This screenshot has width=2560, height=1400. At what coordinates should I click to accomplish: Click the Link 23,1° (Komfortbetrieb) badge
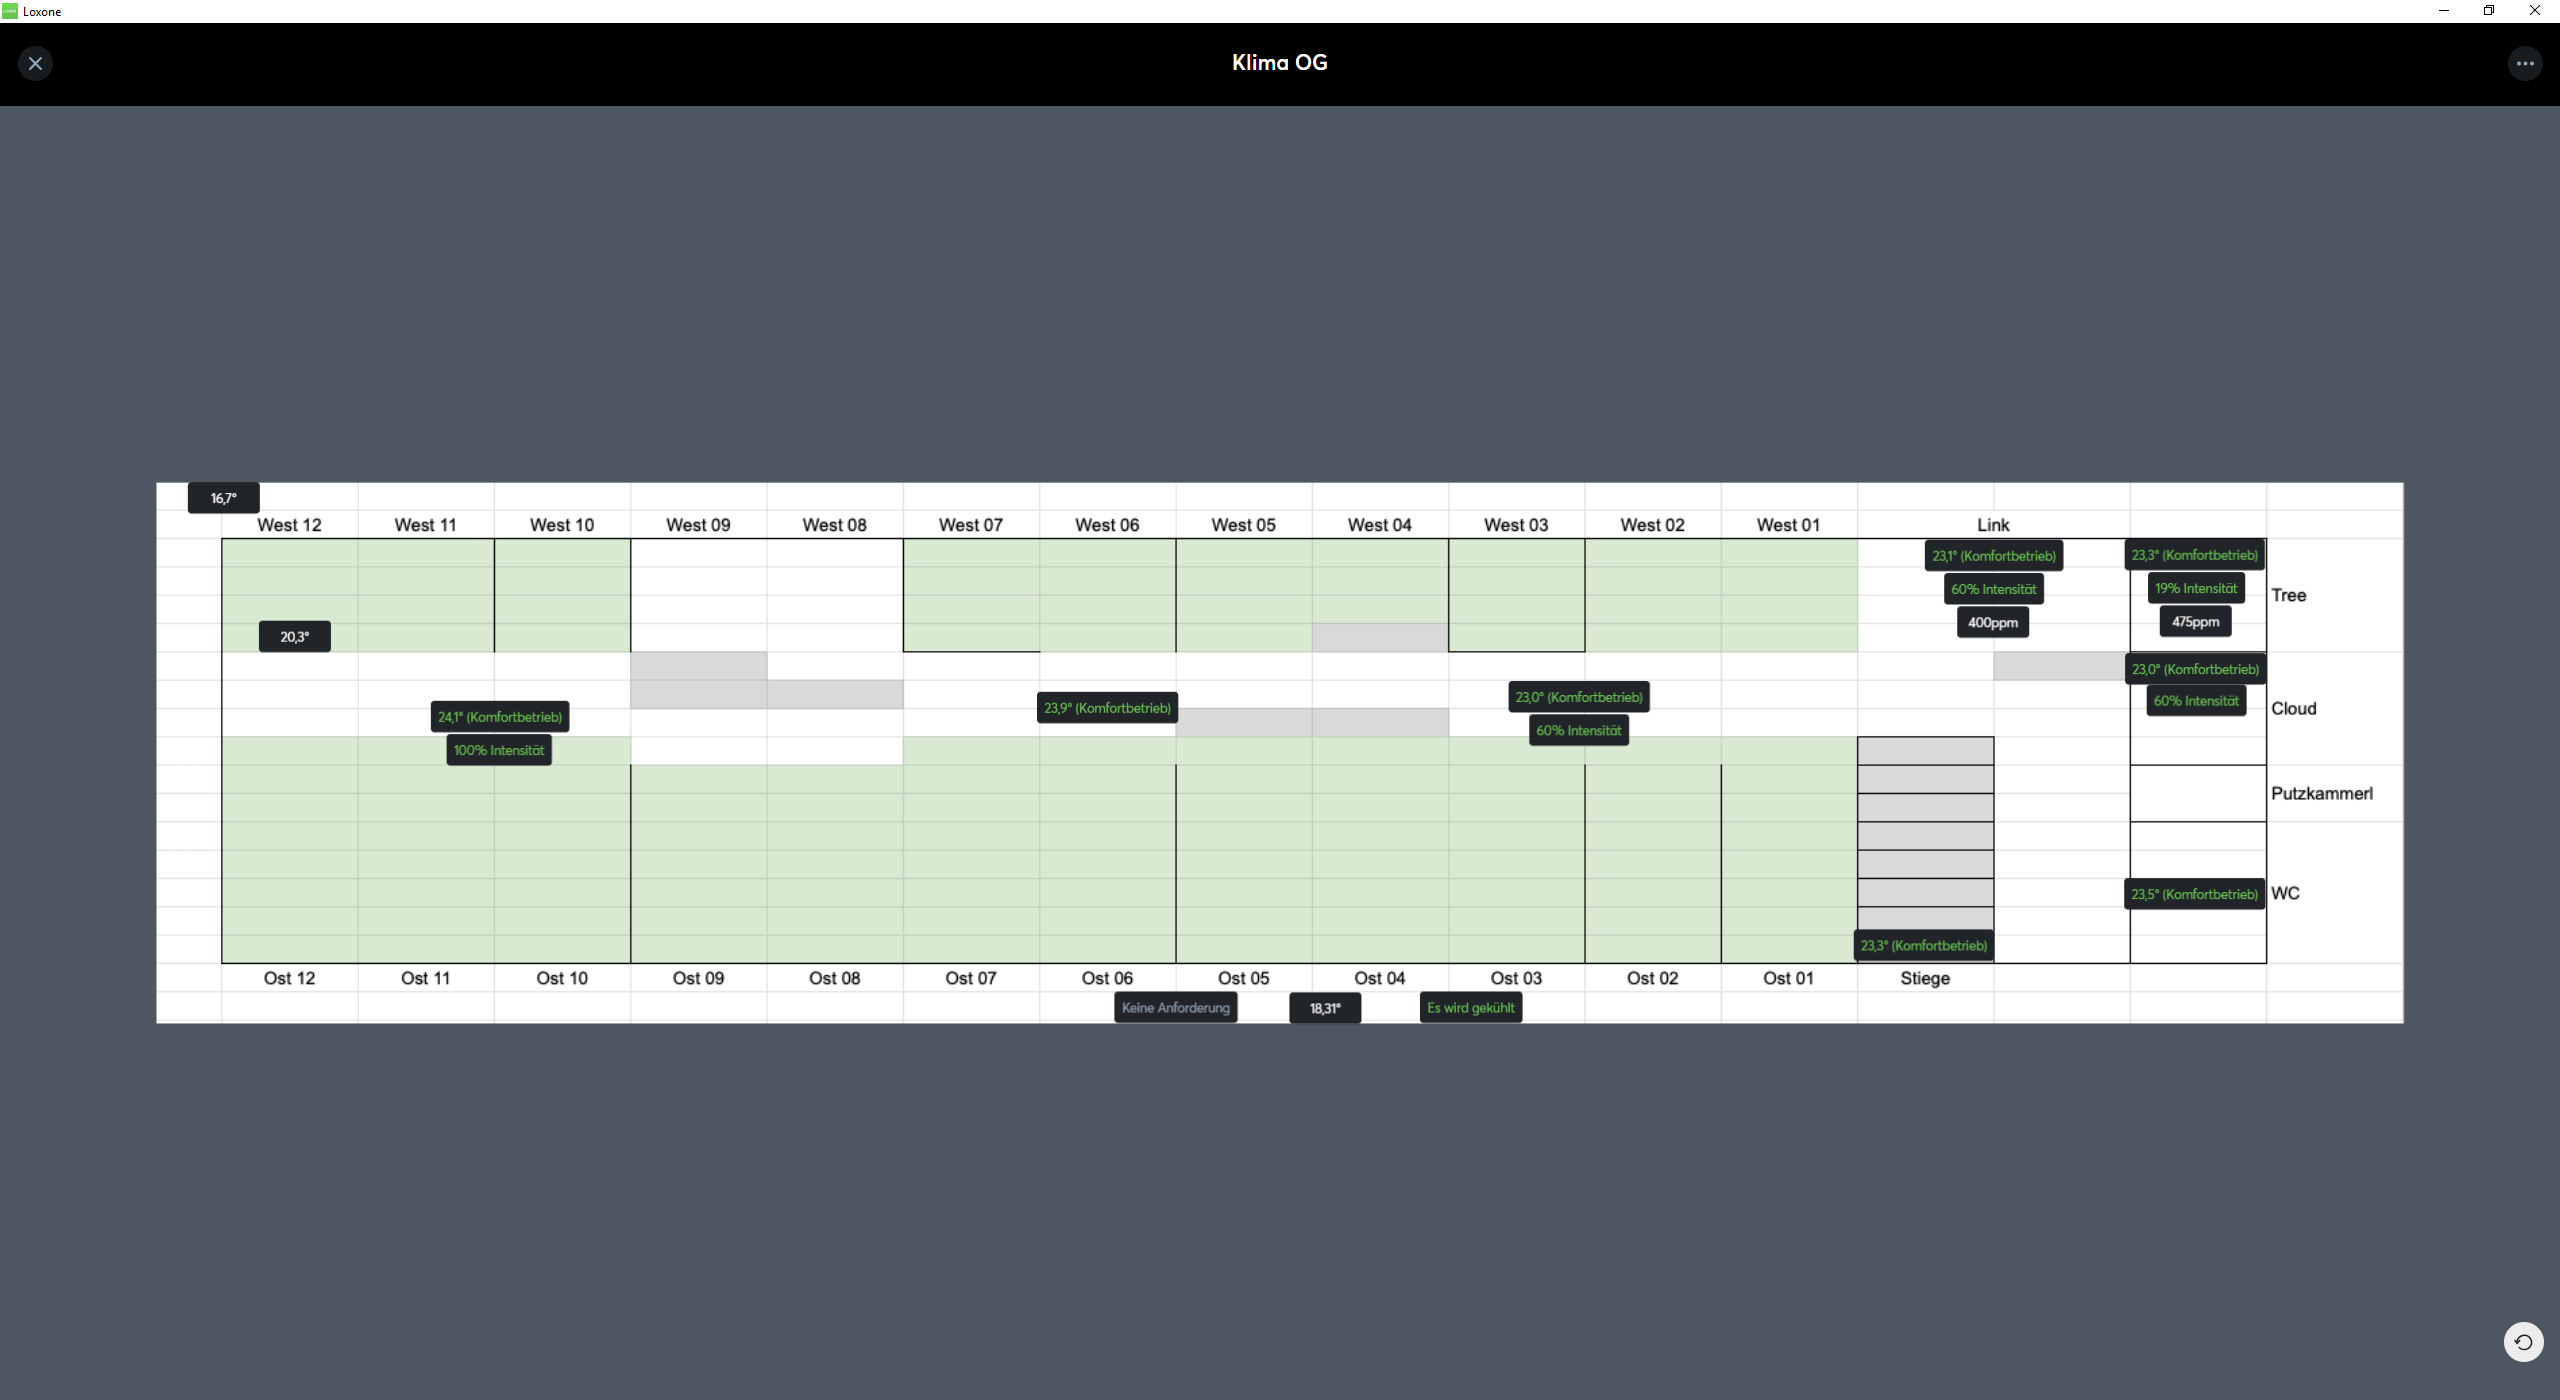click(1993, 556)
